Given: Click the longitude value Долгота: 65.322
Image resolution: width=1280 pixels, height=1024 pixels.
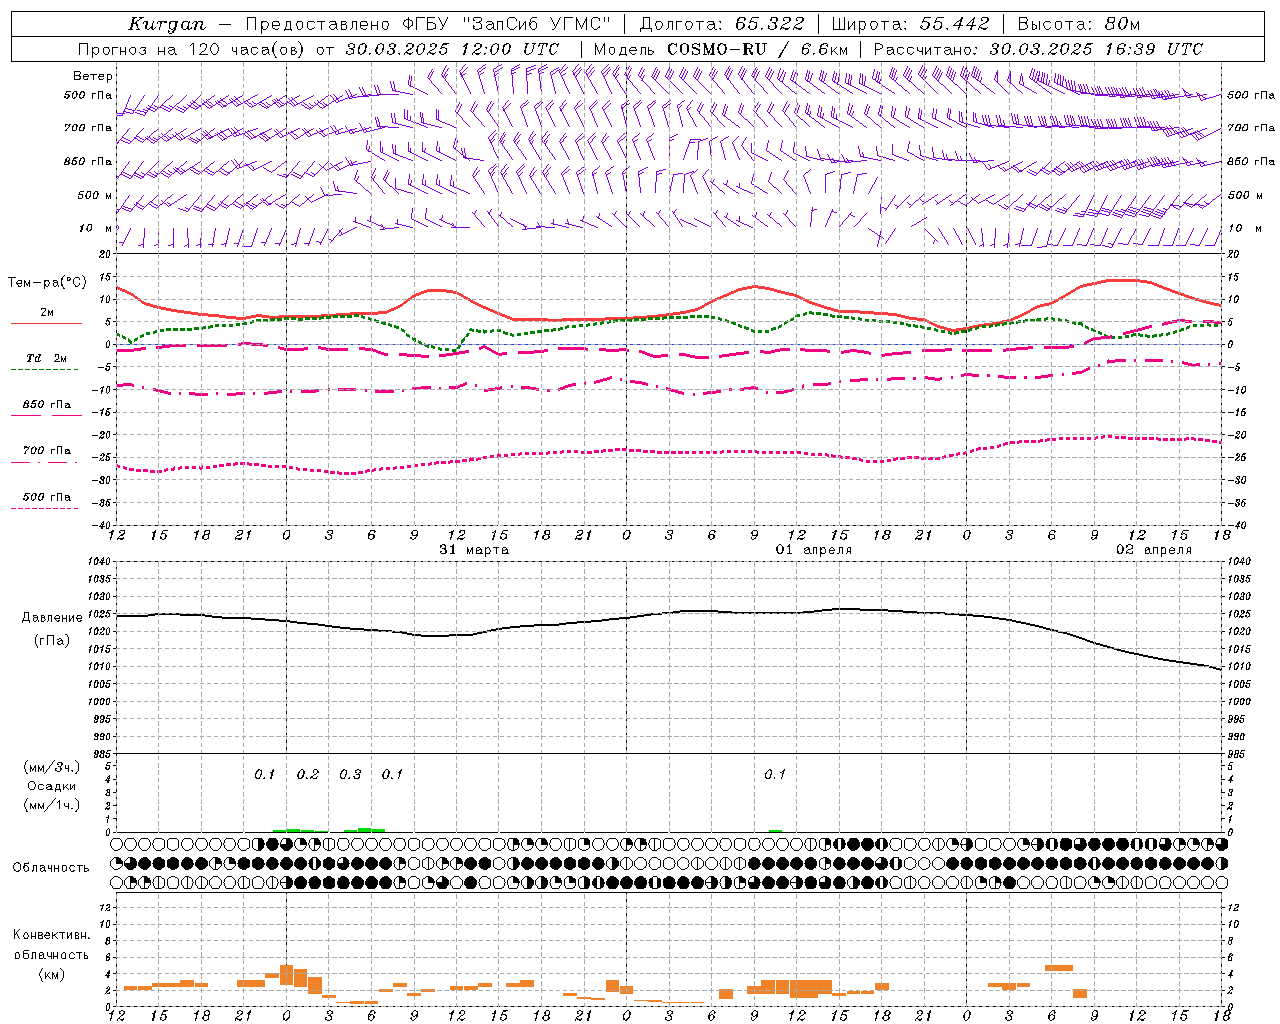Looking at the screenshot, I should (721, 24).
